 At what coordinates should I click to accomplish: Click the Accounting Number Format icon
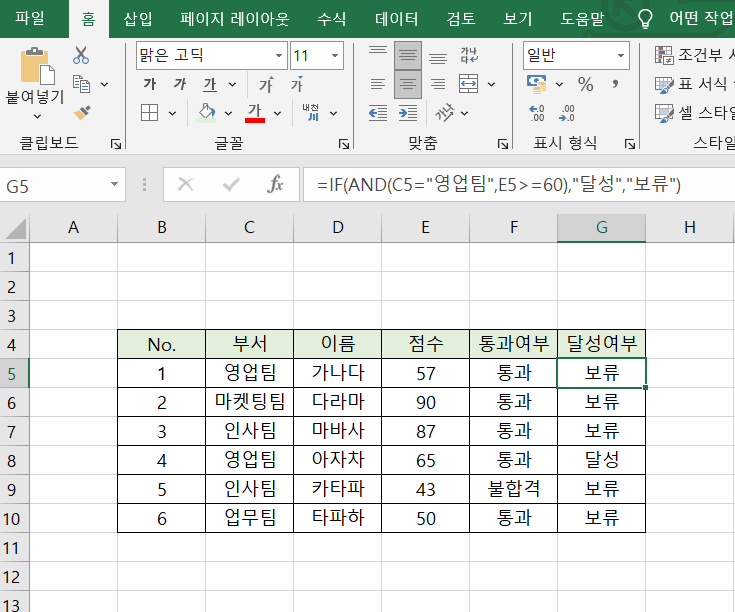pyautogui.click(x=537, y=84)
